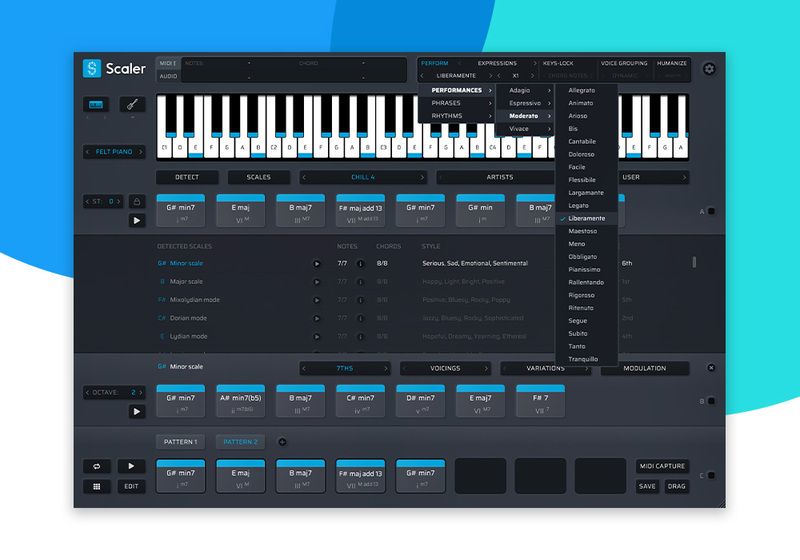Toggle HUMANIZE
The width and height of the screenshot is (800, 560).
coord(671,63)
